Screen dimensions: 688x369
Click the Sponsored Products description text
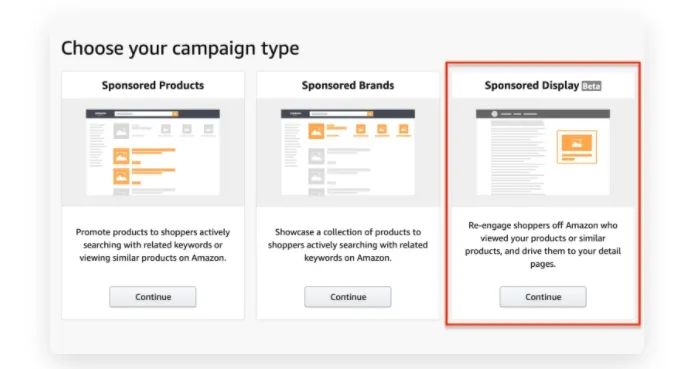[x=153, y=245]
